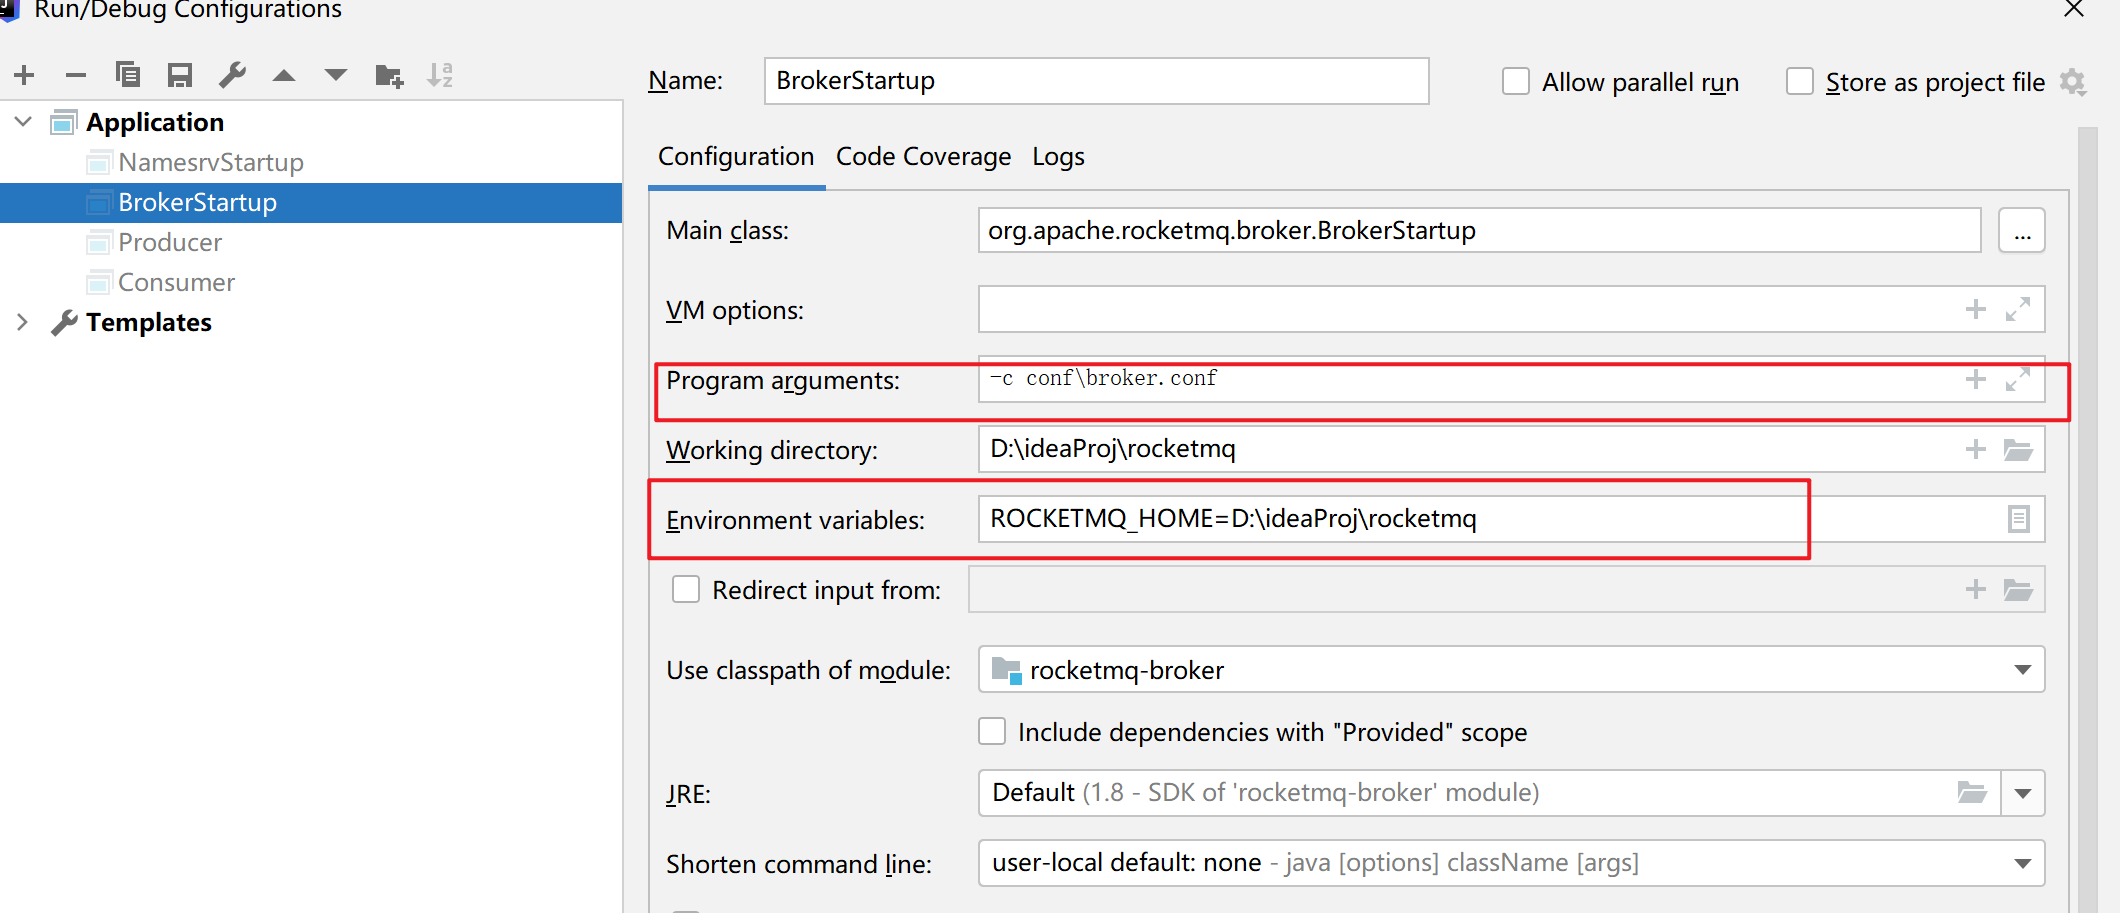Browse for the redirect input file
The image size is (2120, 913).
pyautogui.click(x=2018, y=590)
